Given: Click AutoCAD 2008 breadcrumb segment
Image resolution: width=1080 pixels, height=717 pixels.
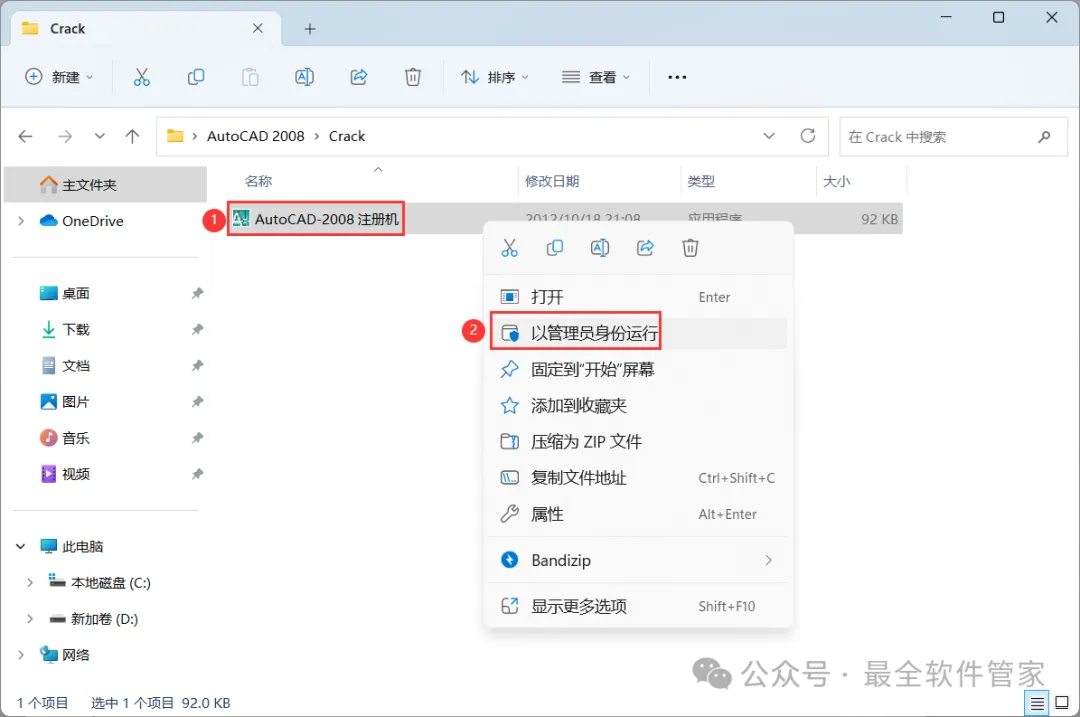Looking at the screenshot, I should tap(256, 136).
